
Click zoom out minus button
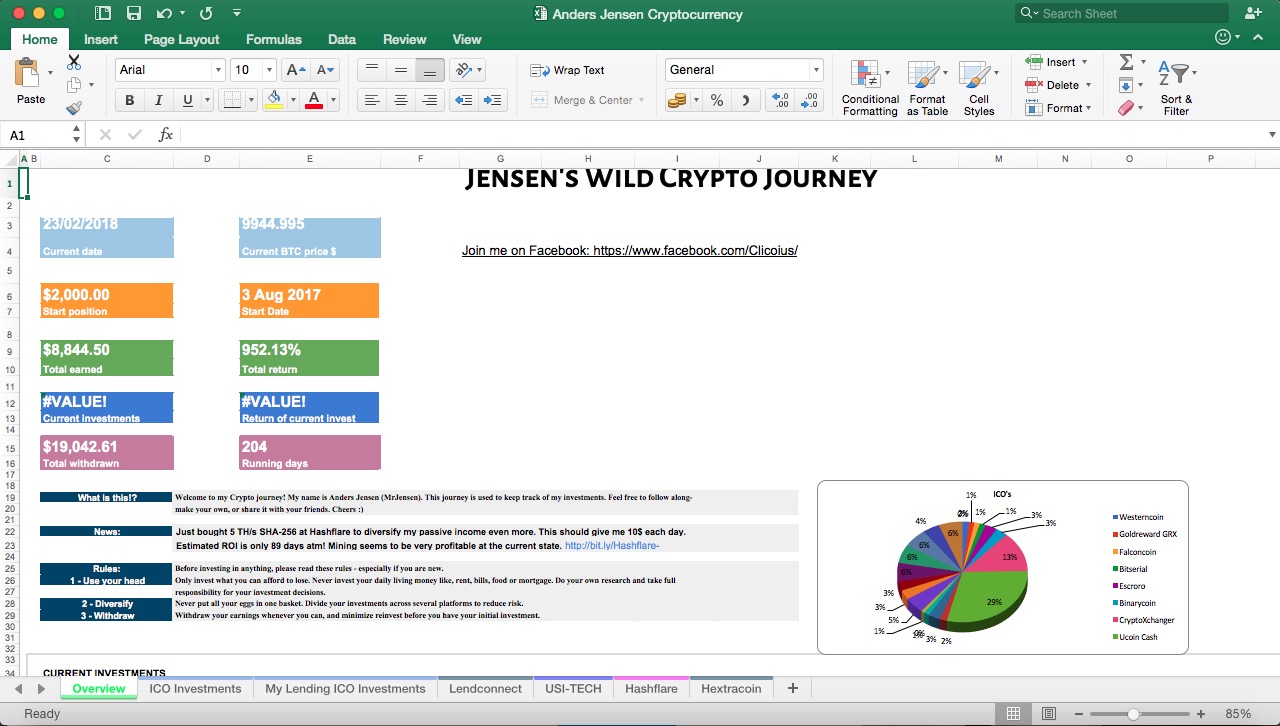pos(1080,714)
